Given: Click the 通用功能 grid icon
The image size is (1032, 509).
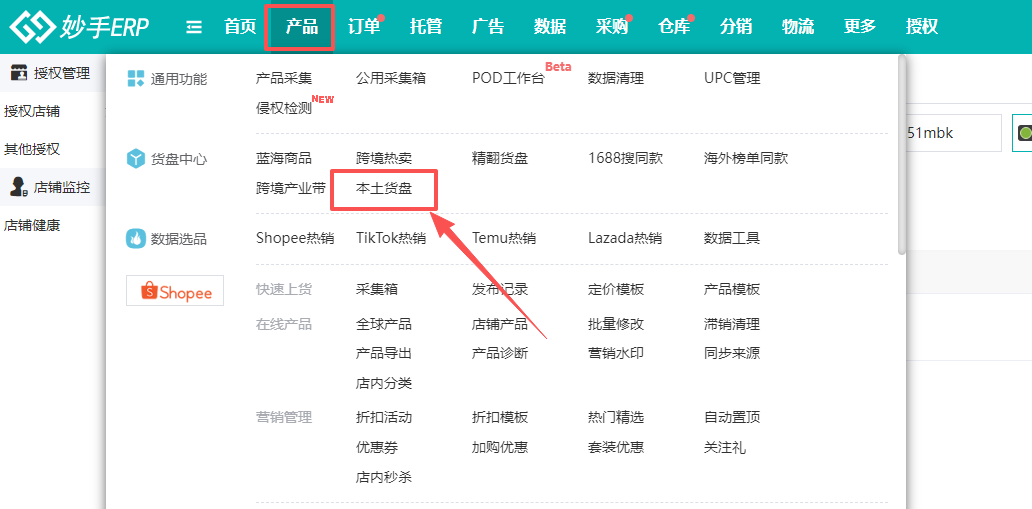Looking at the screenshot, I should tap(135, 79).
